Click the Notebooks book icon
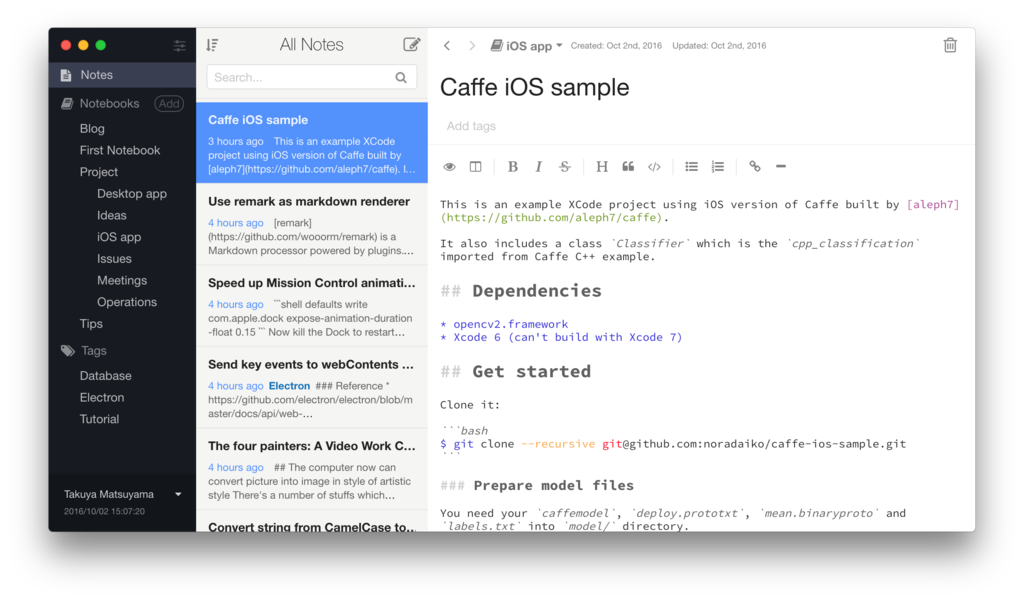Screen dimensions: 1024x601 point(67,103)
